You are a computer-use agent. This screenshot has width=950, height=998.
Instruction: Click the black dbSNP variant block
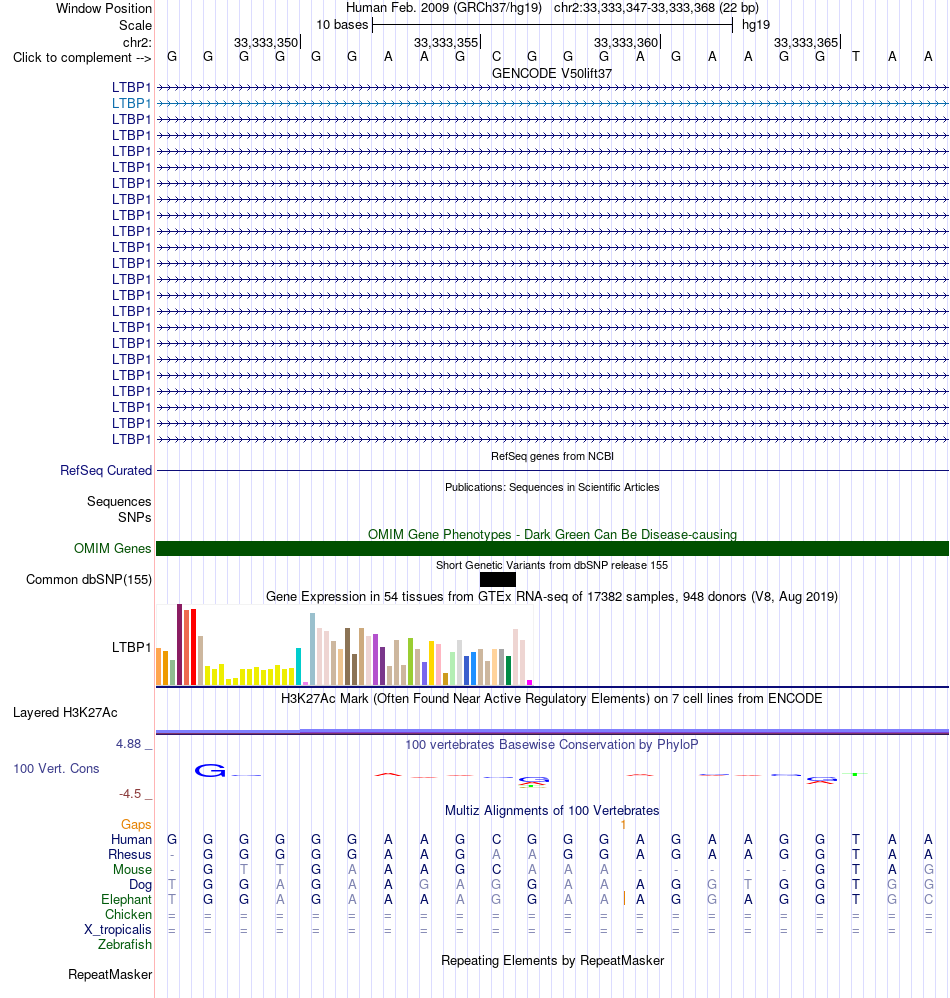(x=498, y=579)
